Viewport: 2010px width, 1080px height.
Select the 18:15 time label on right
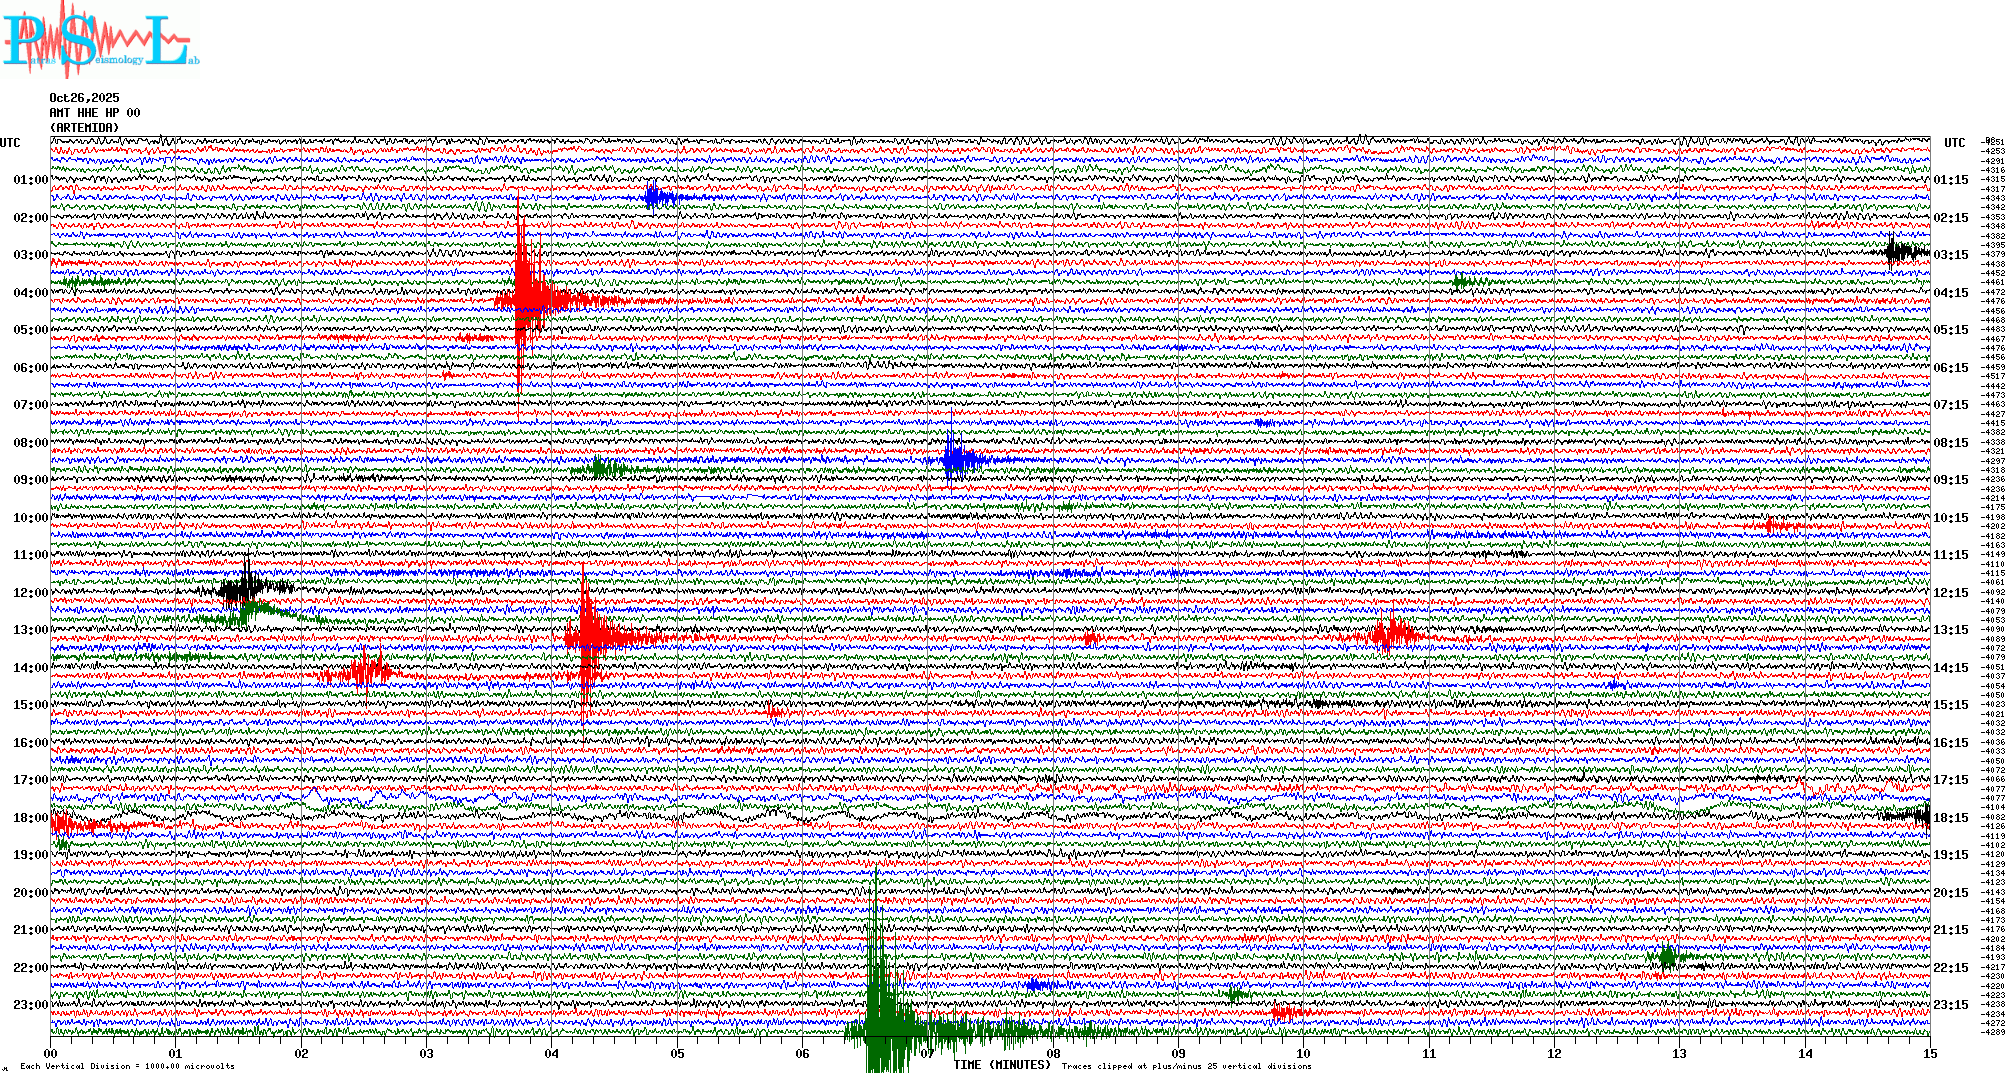tap(1950, 818)
